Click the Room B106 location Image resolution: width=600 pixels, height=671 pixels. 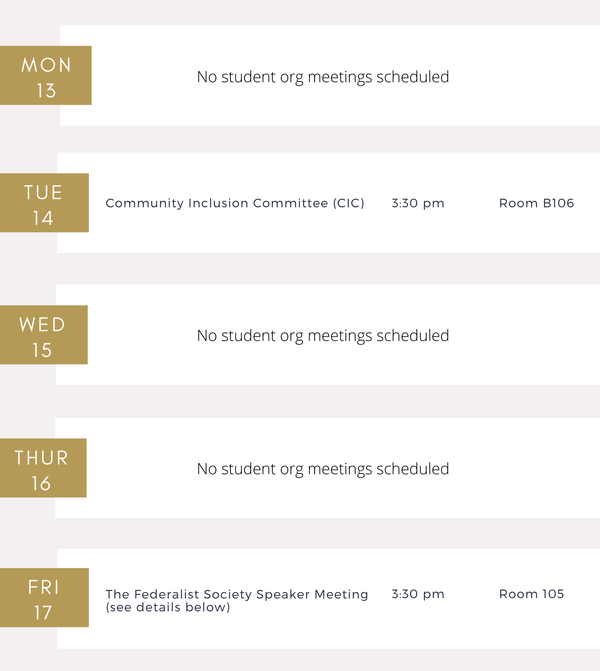pos(537,203)
